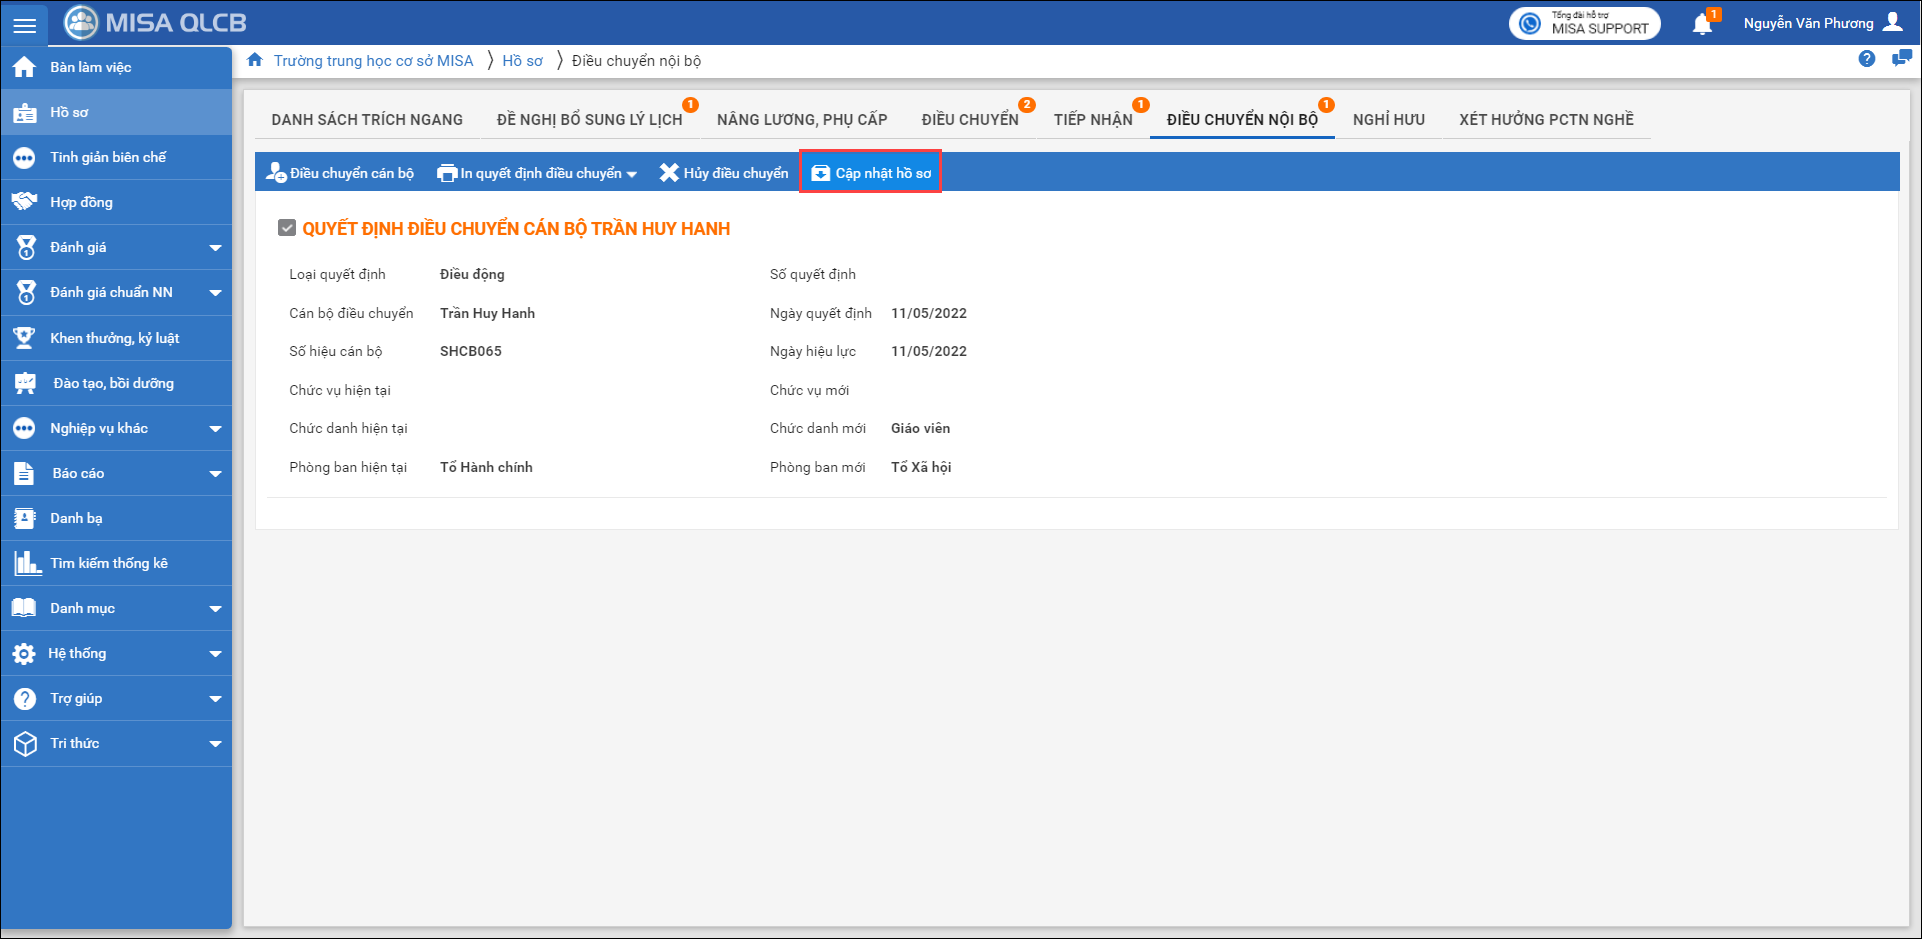Click Điều chuyển cán bộ toolbar button

(x=340, y=173)
